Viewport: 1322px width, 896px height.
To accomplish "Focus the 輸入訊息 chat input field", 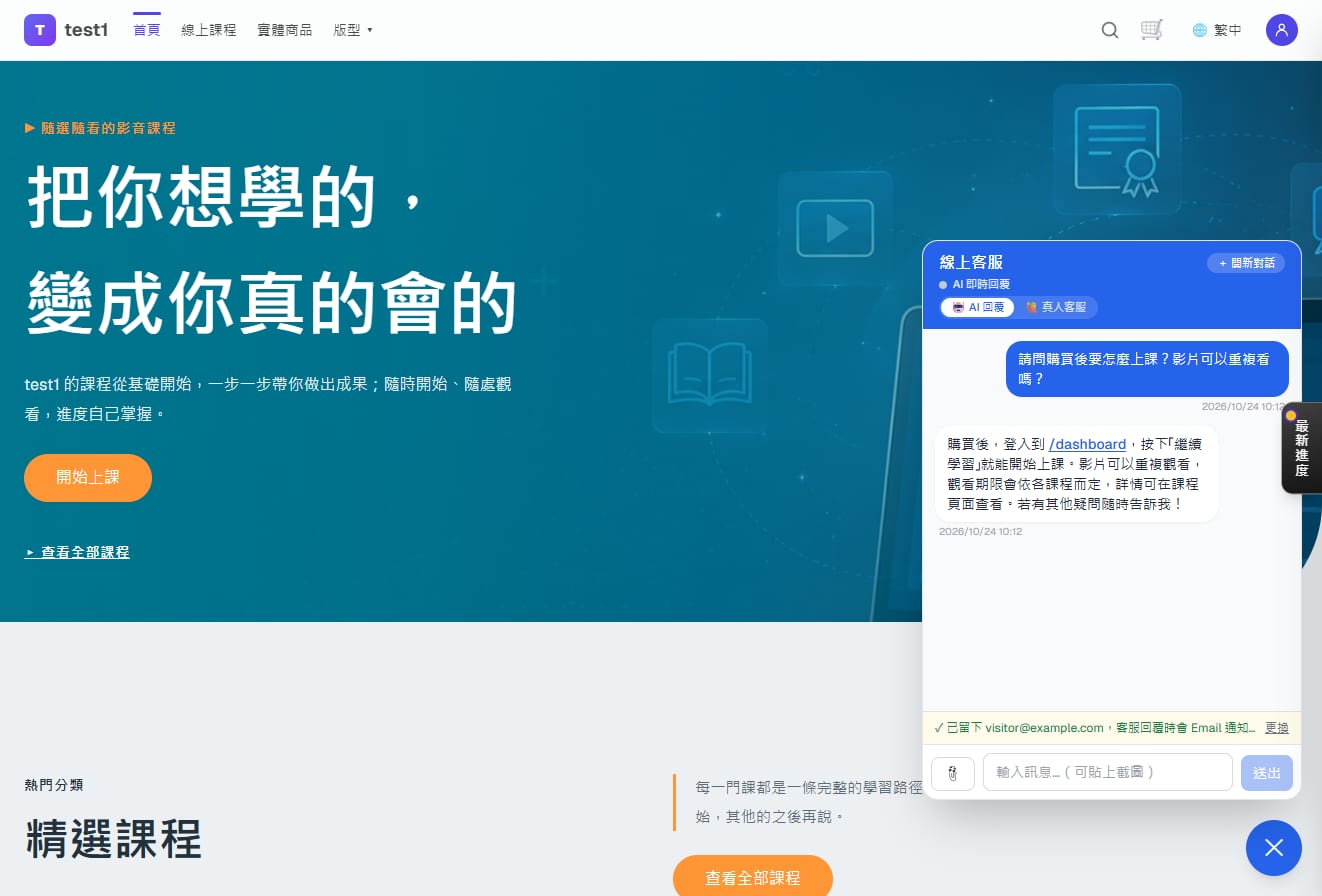I will [x=1108, y=772].
